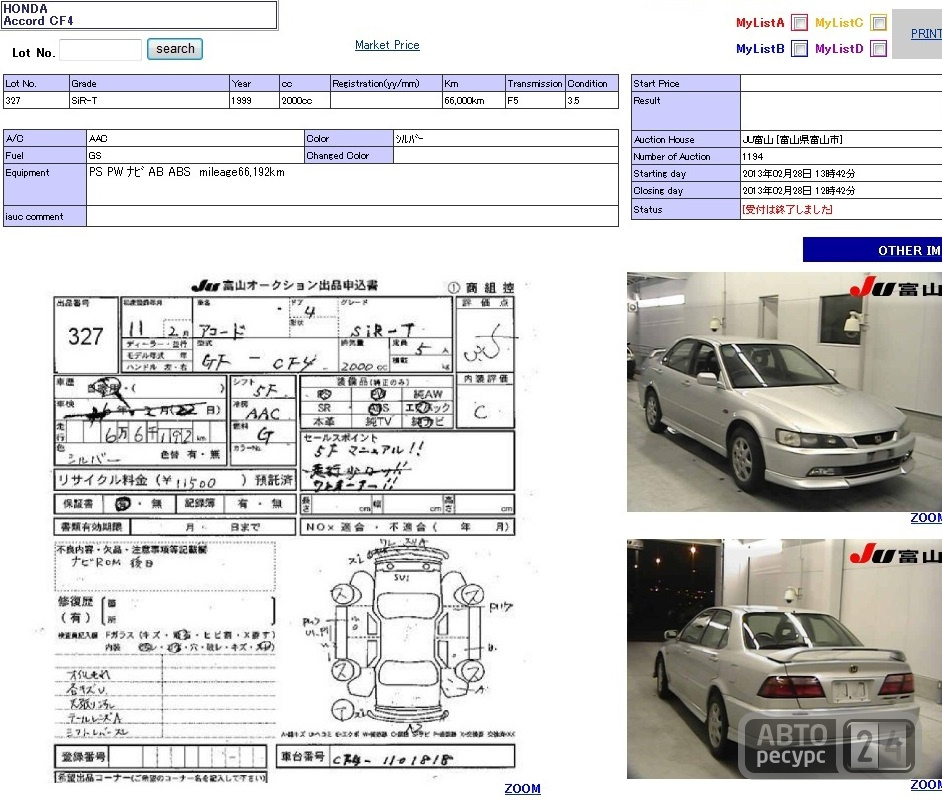942x800 pixels.
Task: Open the OTHER IMAGES blue banner
Action: tap(872, 250)
